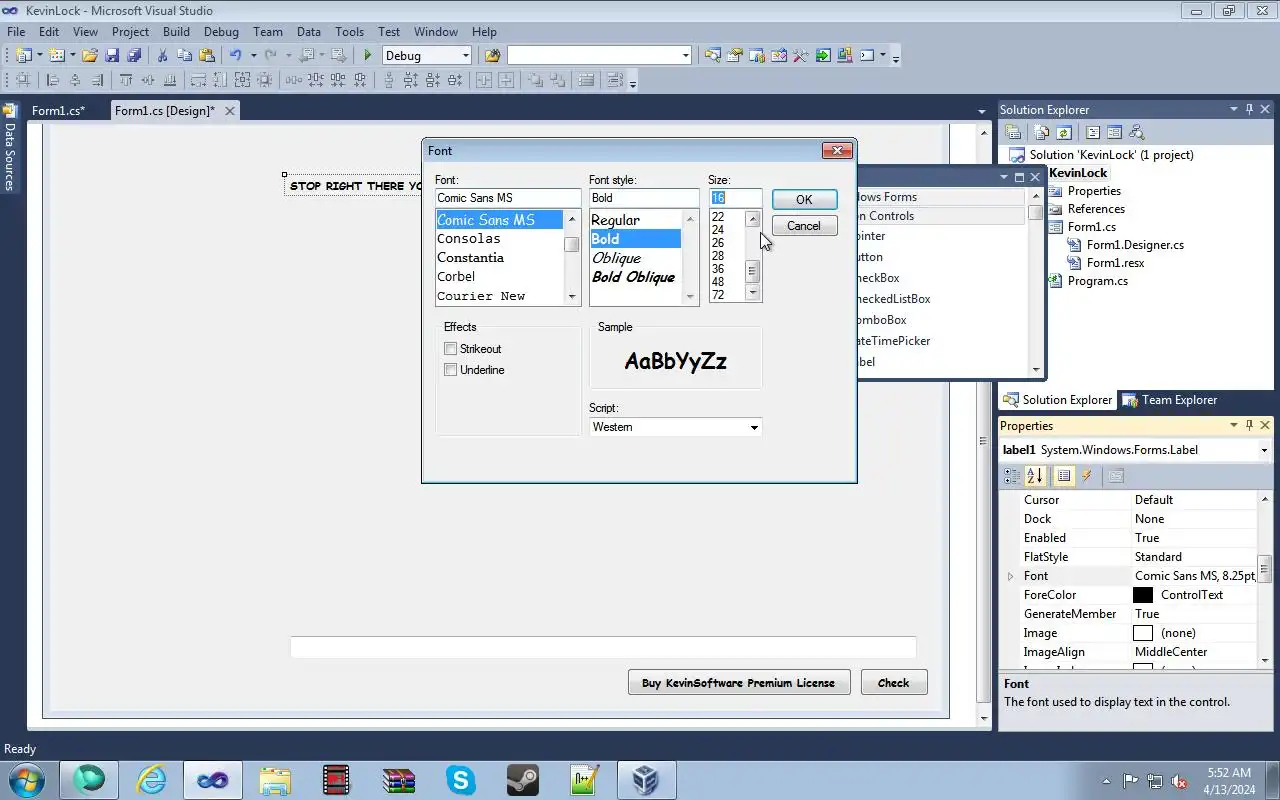1280x800 pixels.
Task: Click the Align to Grid layout icon
Action: pyautogui.click(x=23, y=80)
